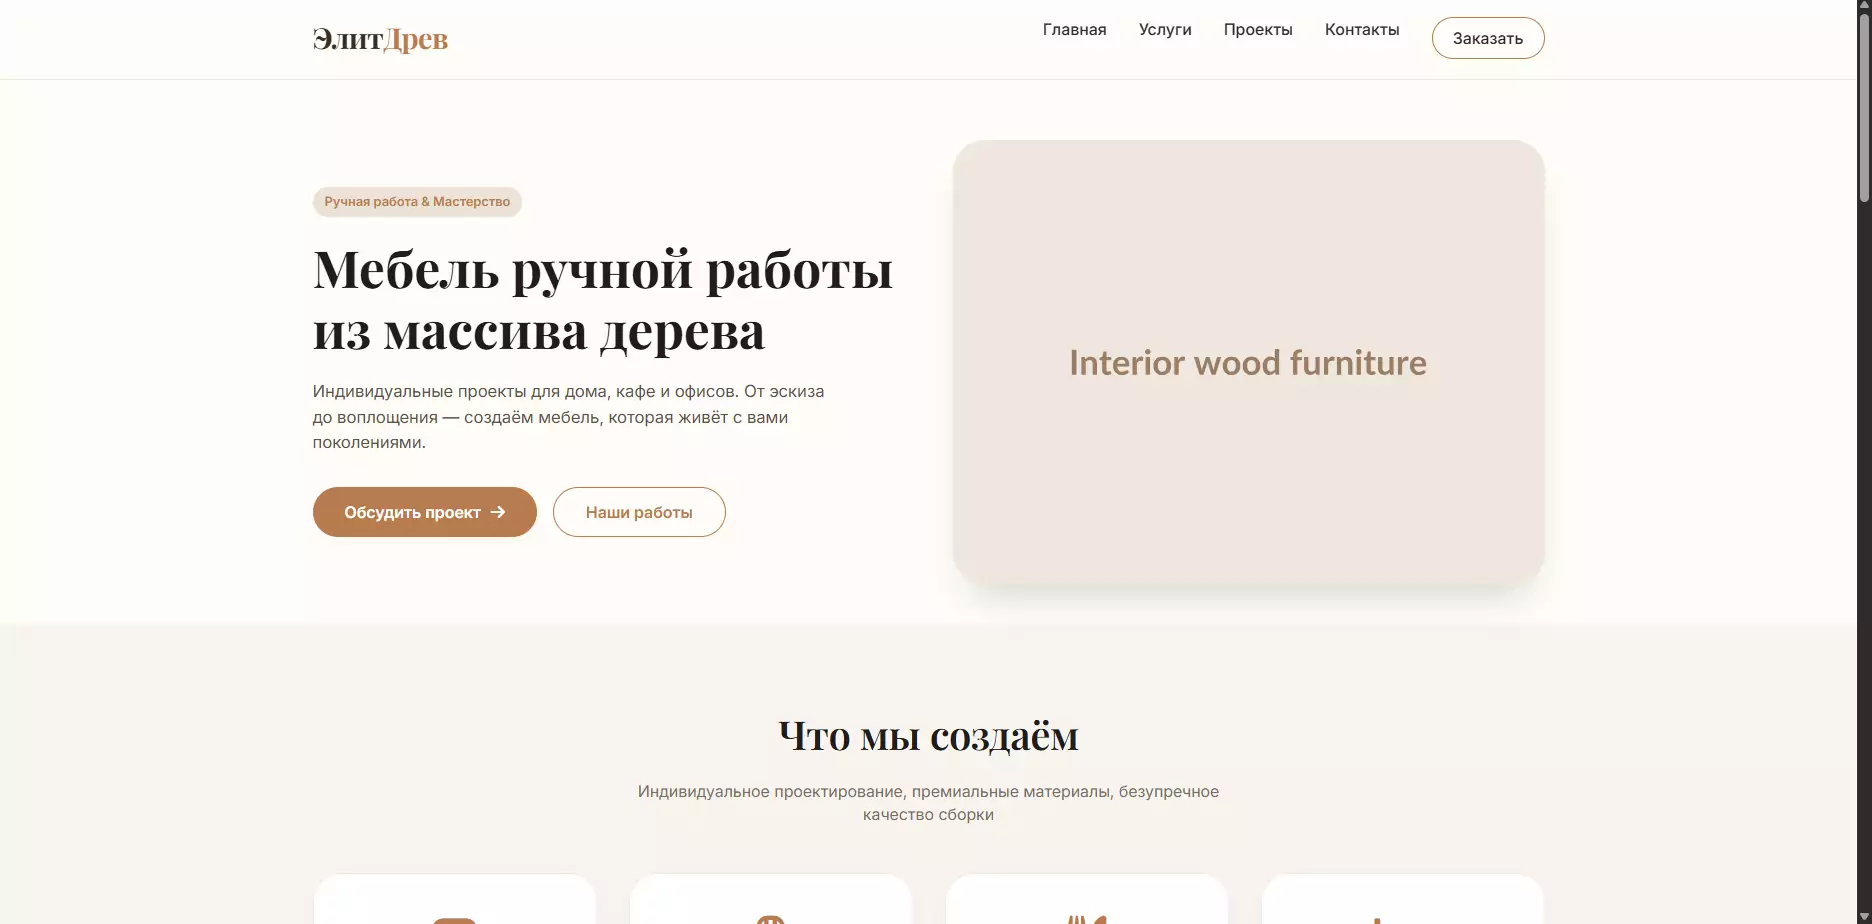Click the Что мы создаём heading
This screenshot has width=1872, height=924.
pyautogui.click(x=928, y=736)
